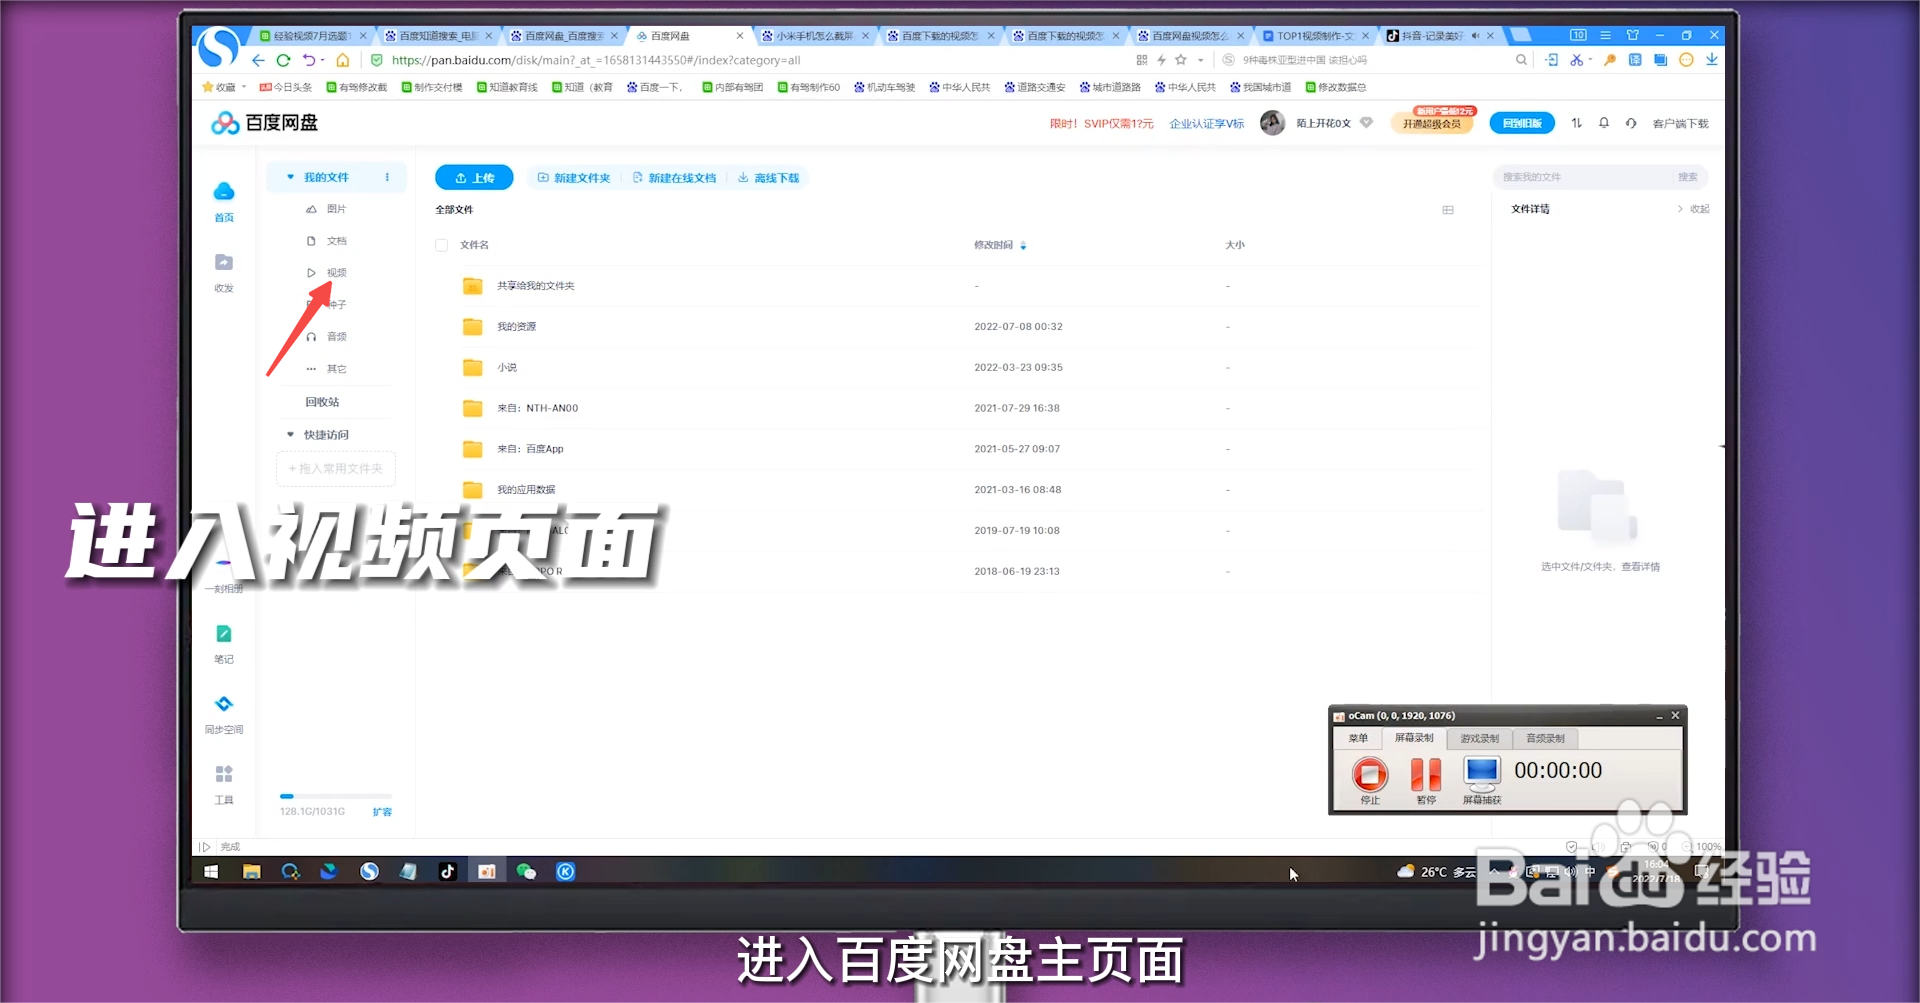Collapse the 快捷访问 section arrow
Screen dimensions: 1920x1003
(x=291, y=435)
